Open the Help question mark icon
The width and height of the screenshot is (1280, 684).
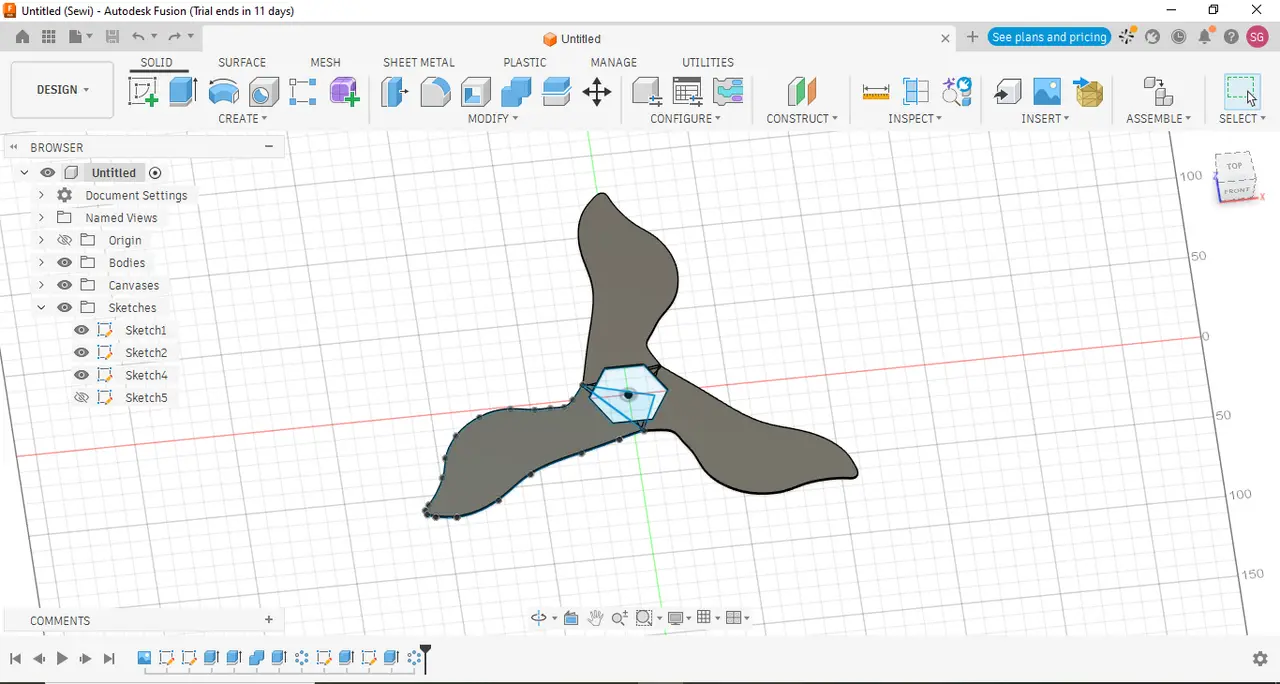coord(1231,37)
